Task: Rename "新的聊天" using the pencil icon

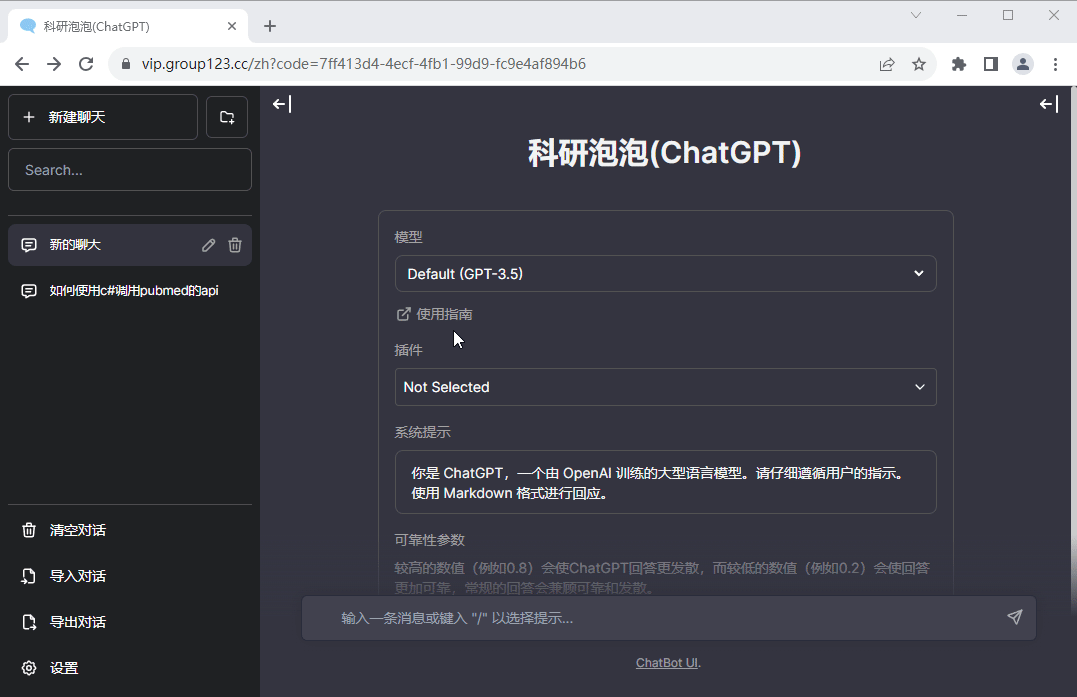Action: [208, 244]
